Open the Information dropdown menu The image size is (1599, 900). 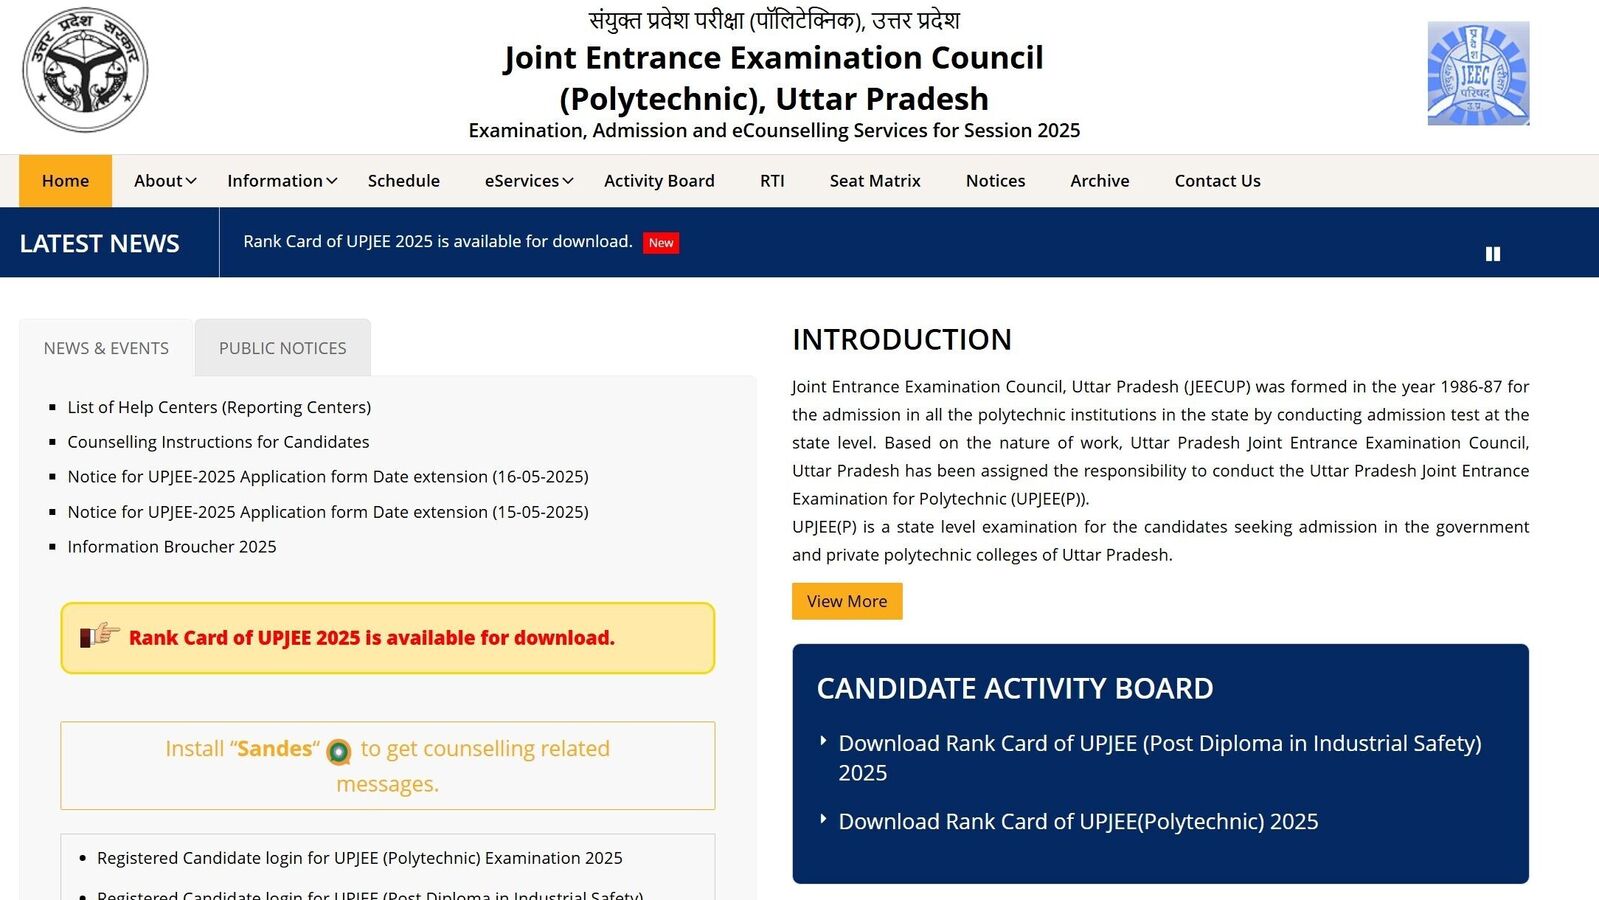point(282,181)
